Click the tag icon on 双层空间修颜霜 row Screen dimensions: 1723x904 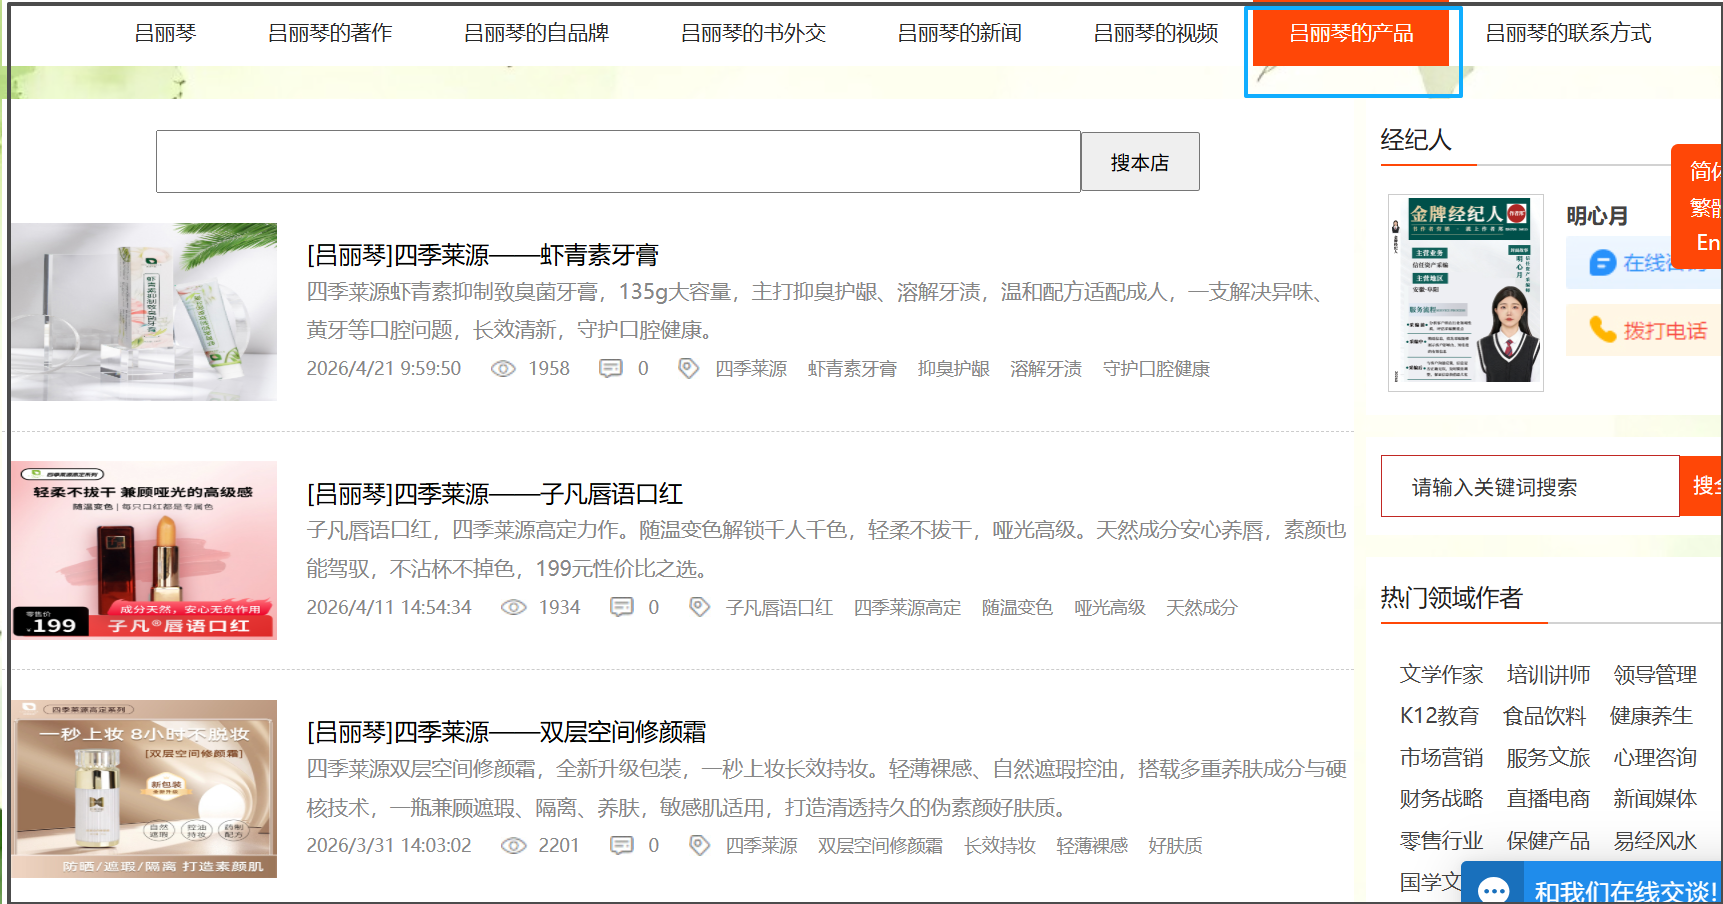coord(699,845)
